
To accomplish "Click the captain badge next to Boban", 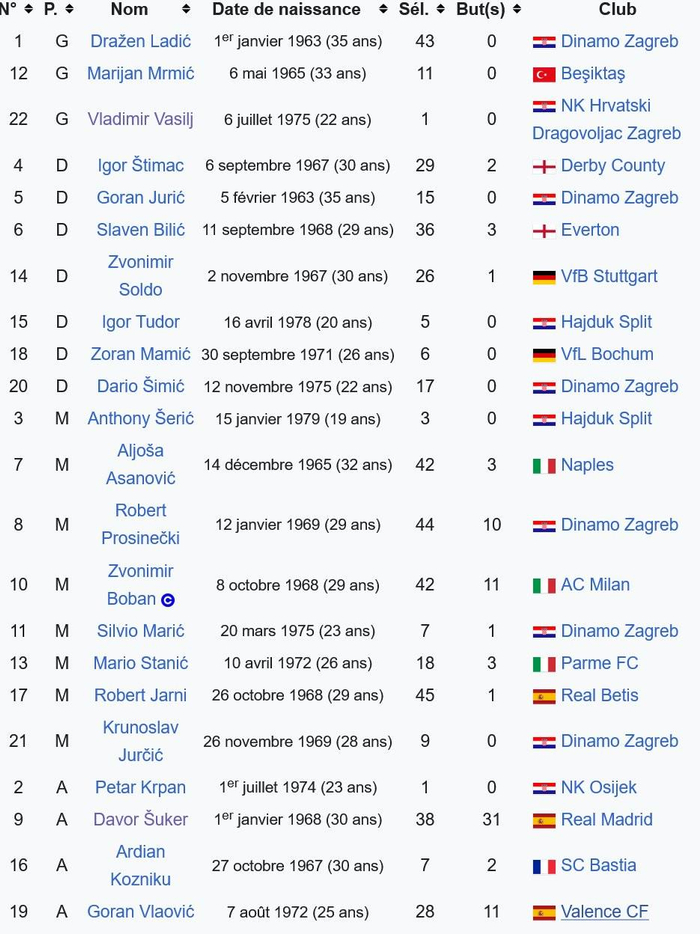I will tap(168, 600).
